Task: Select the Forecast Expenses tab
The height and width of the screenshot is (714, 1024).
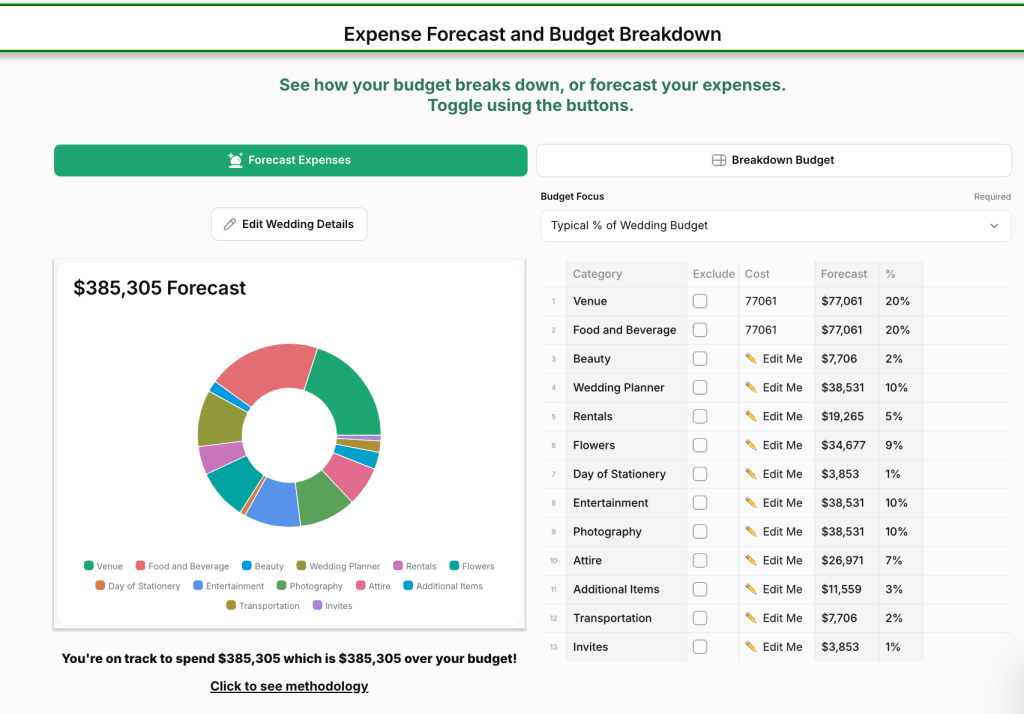Action: pyautogui.click(x=290, y=160)
